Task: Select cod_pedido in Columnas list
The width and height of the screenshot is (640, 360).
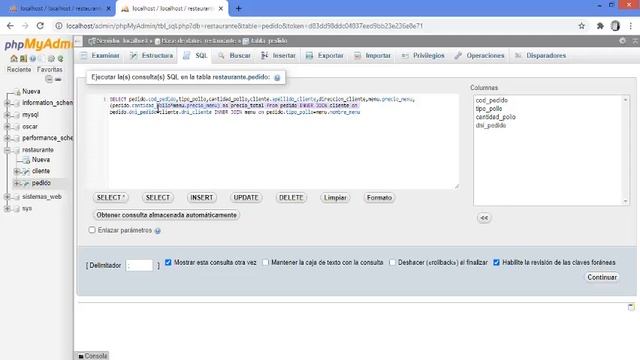Action: (x=492, y=100)
